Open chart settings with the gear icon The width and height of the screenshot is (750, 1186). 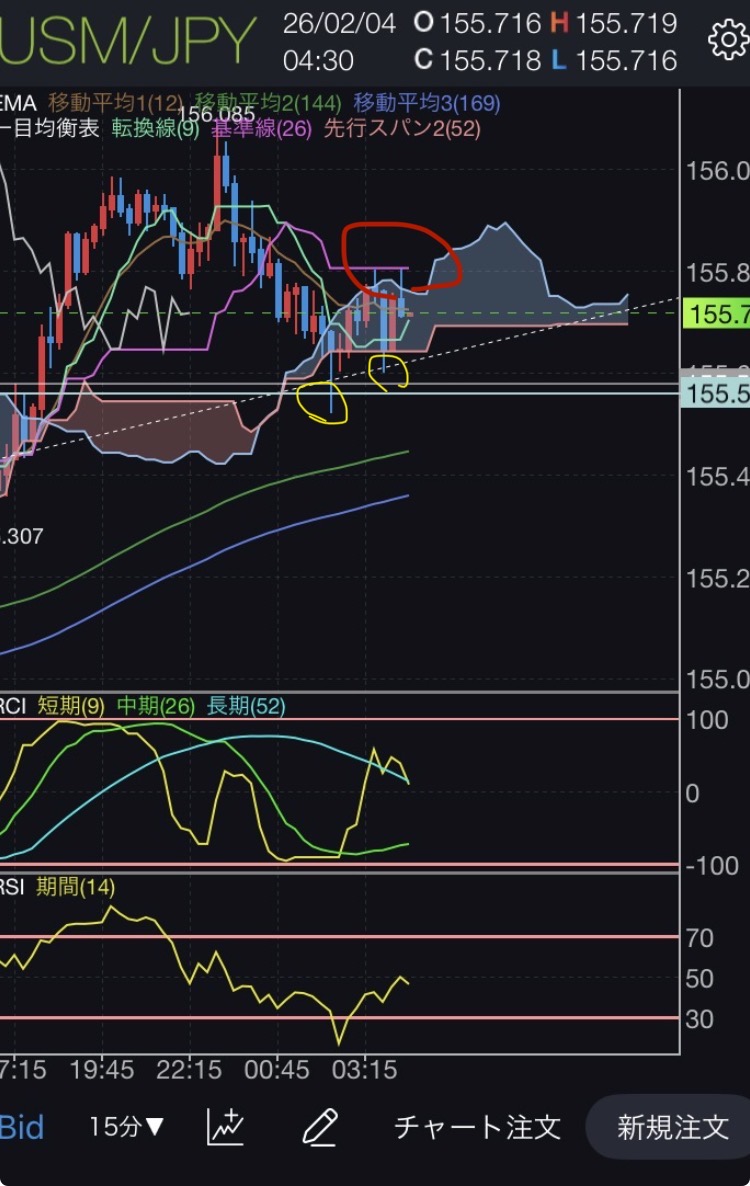pyautogui.click(x=726, y=41)
